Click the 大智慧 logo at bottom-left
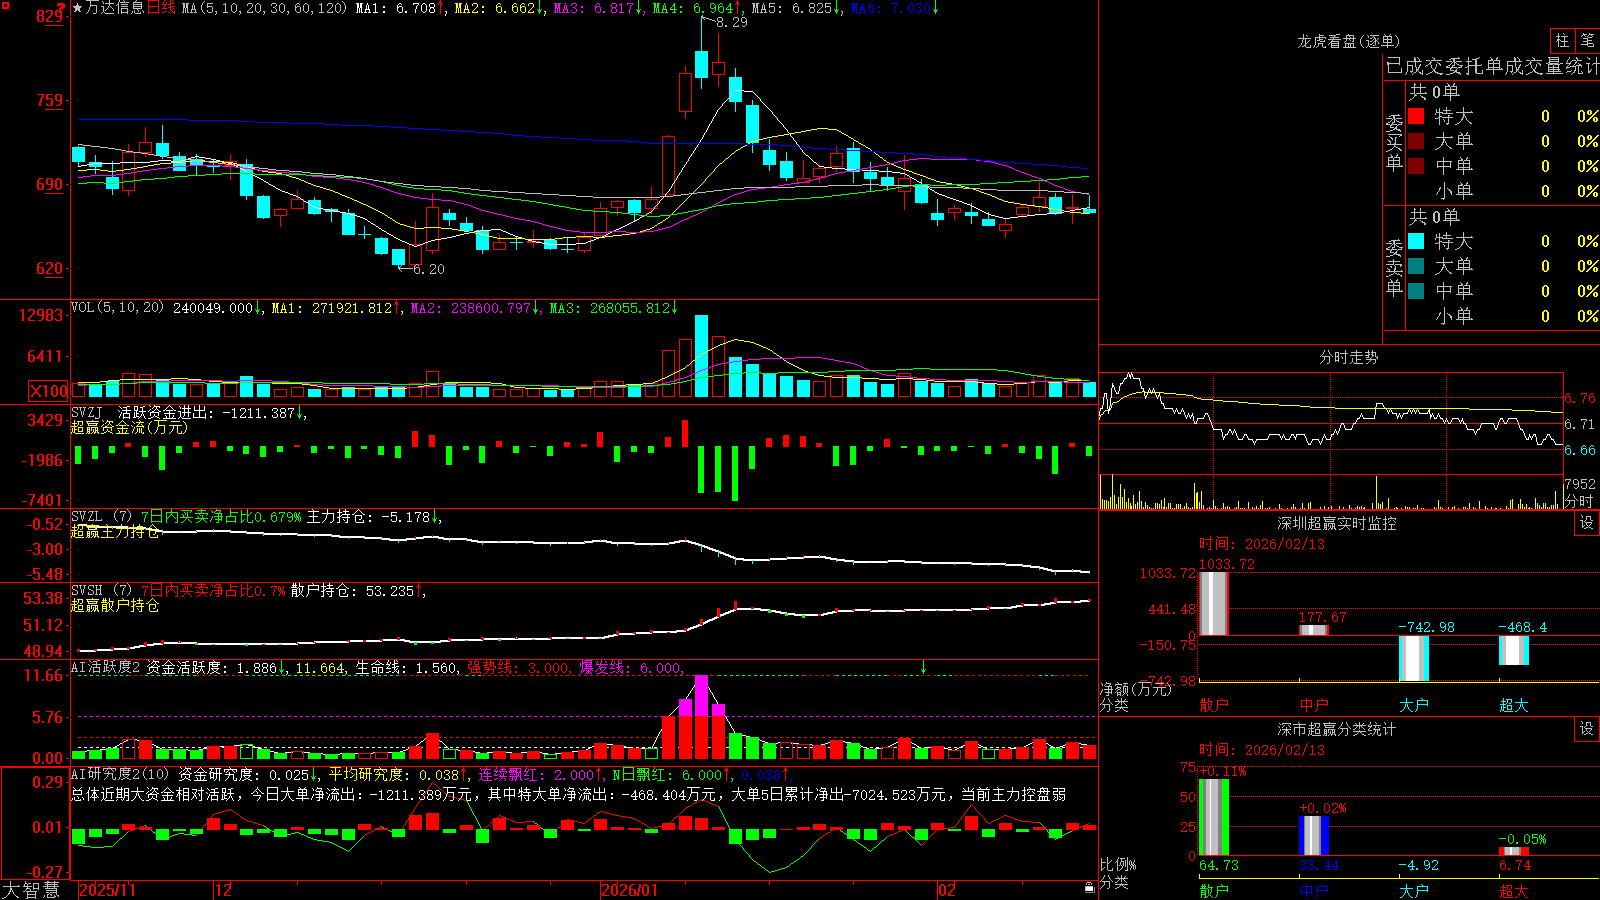Image resolution: width=1600 pixels, height=900 pixels. pos(31,890)
